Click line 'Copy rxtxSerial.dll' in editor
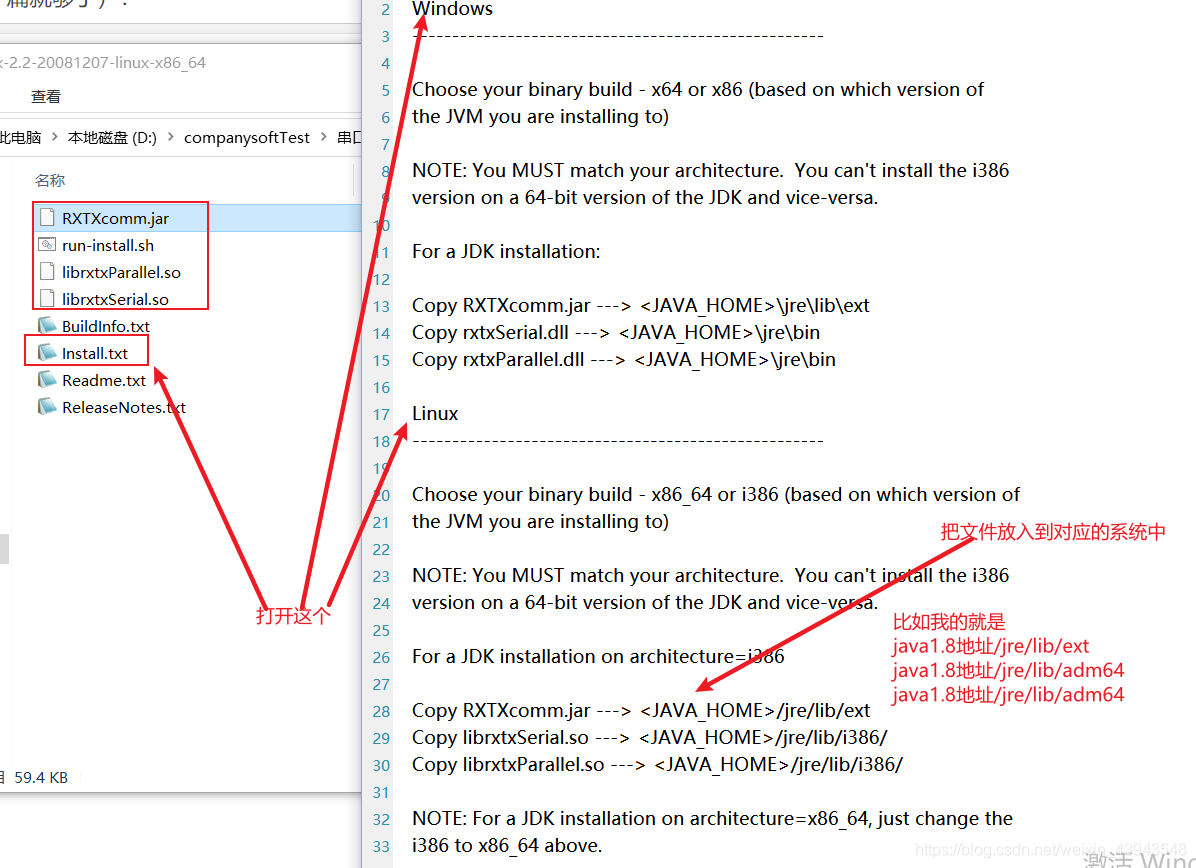Viewport: 1196px width, 868px height. 616,333
